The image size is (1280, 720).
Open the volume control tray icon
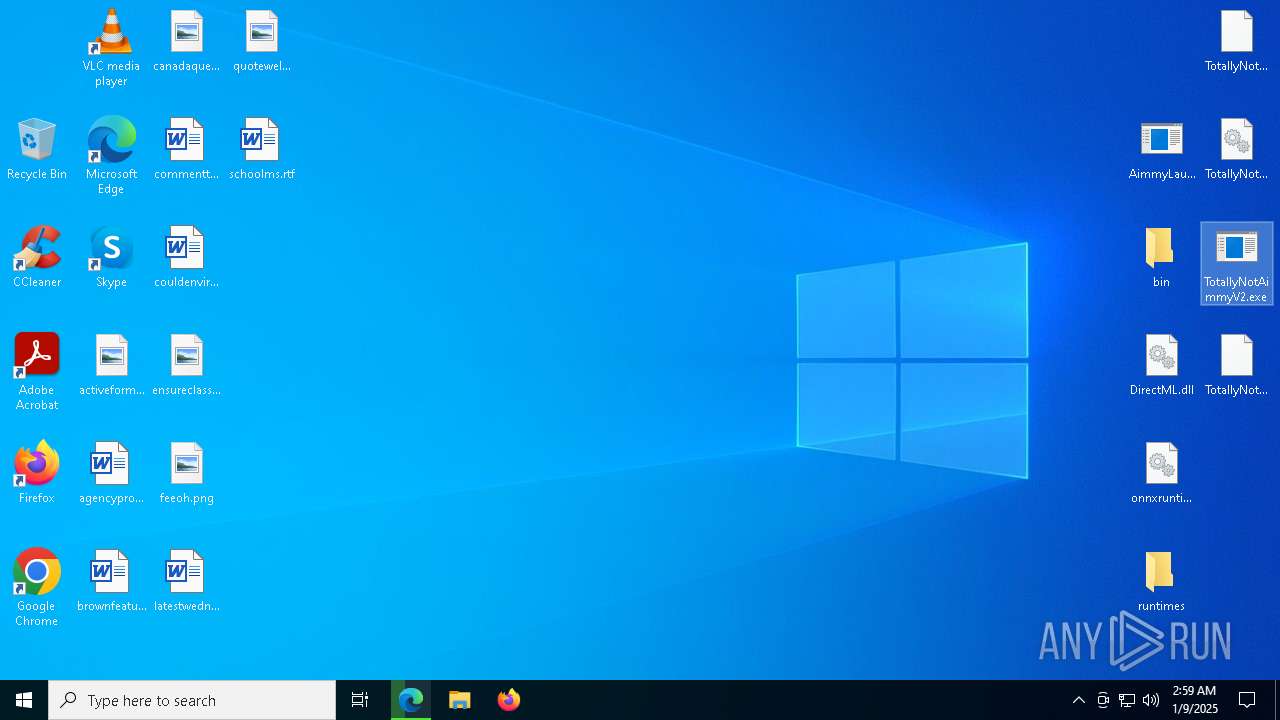point(1151,700)
